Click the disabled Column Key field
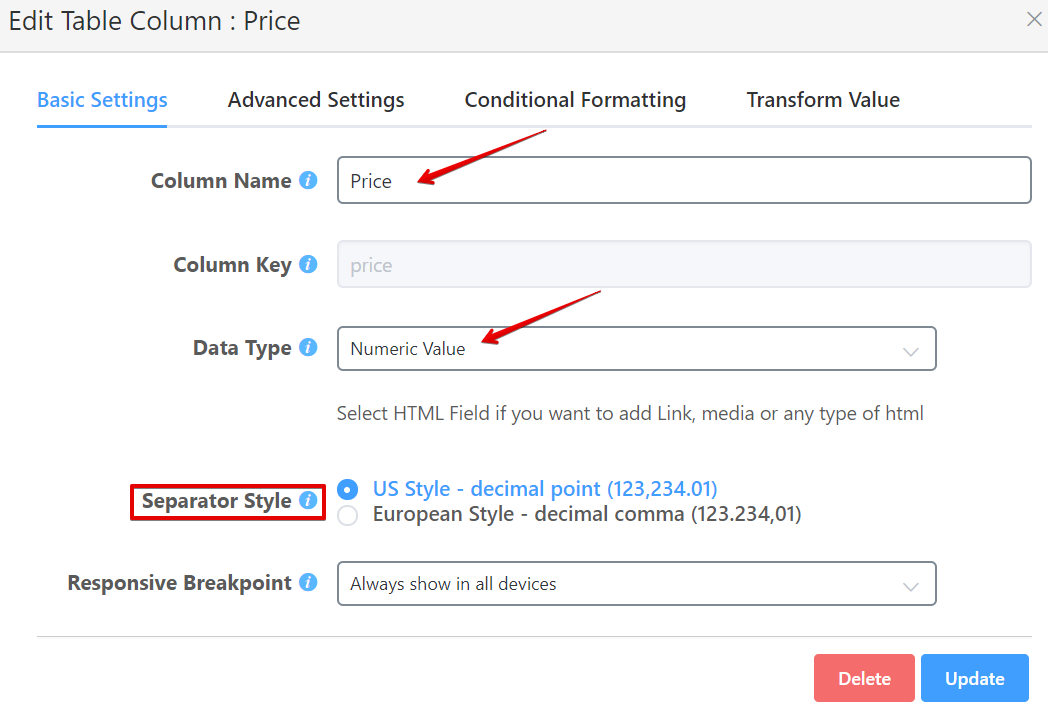The height and width of the screenshot is (711, 1048). (x=684, y=265)
